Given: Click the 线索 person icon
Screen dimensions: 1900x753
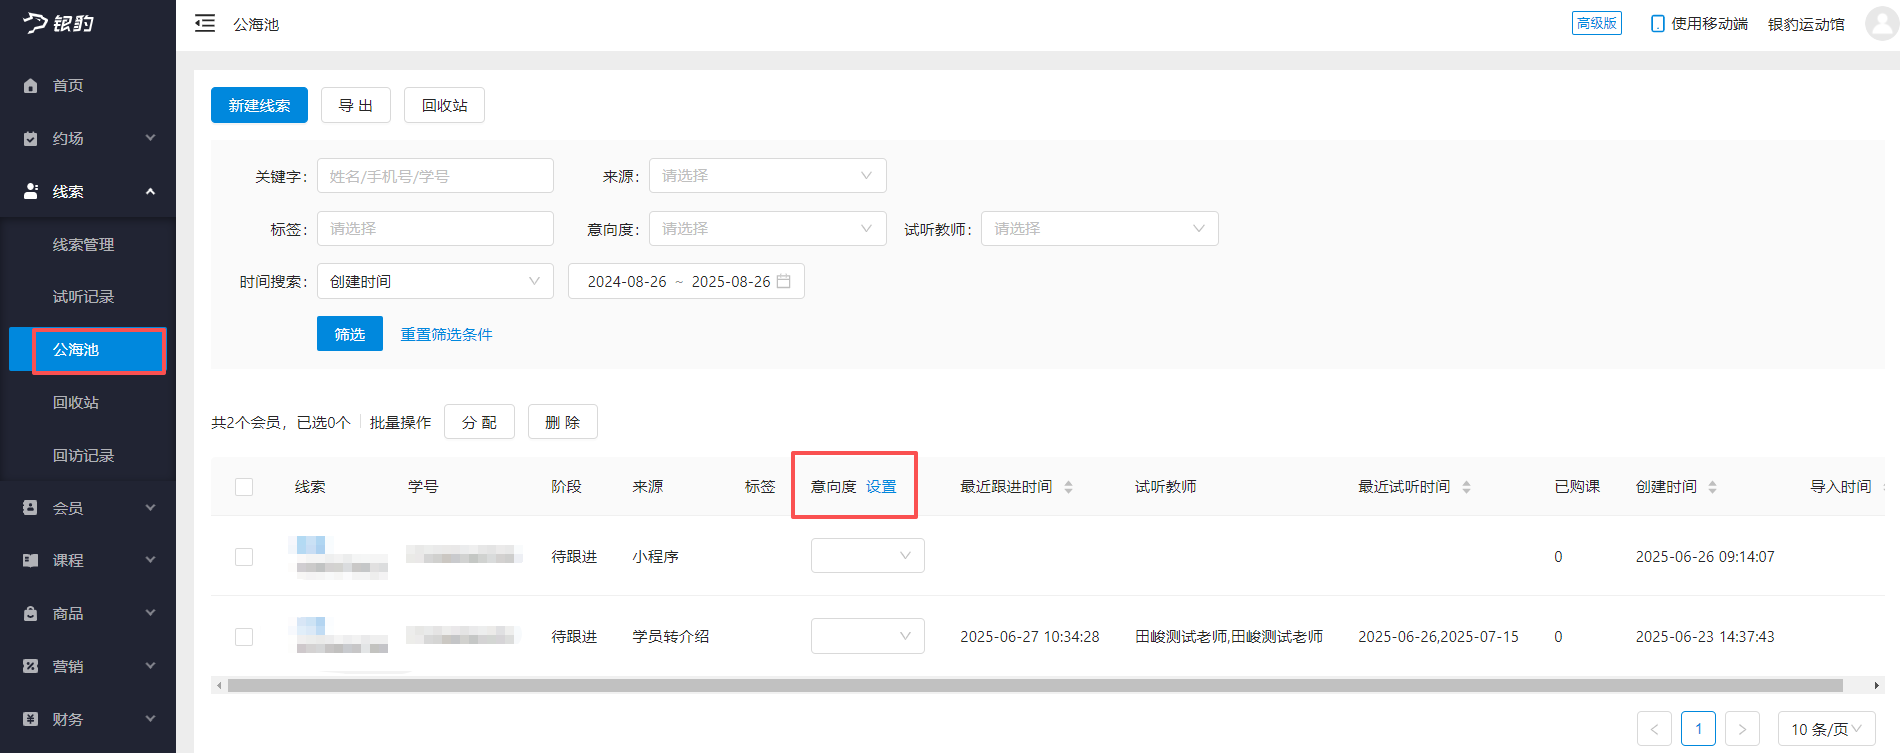Looking at the screenshot, I should pyautogui.click(x=31, y=191).
